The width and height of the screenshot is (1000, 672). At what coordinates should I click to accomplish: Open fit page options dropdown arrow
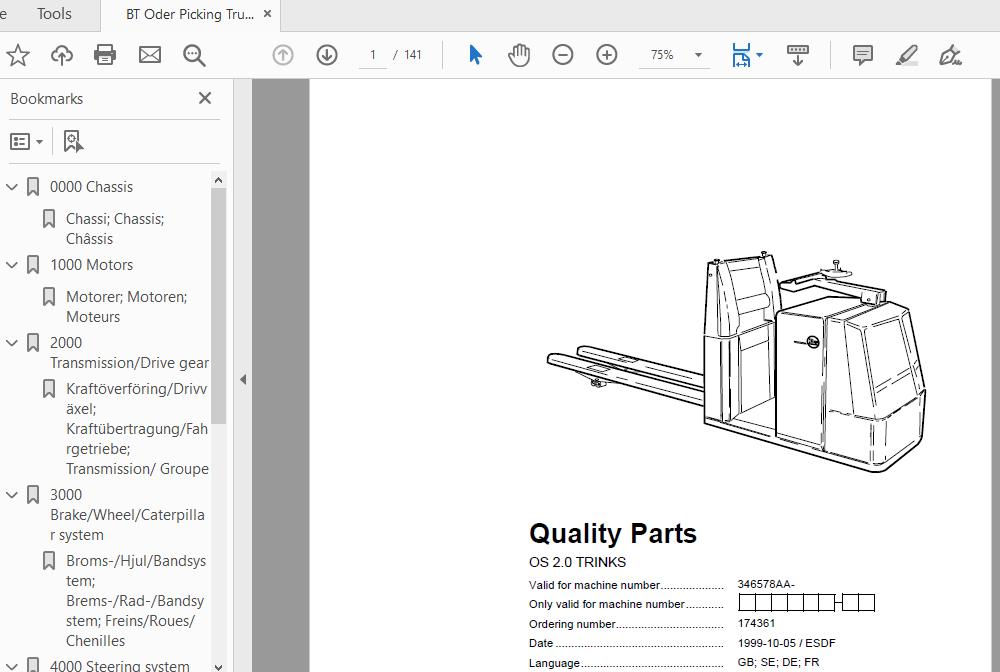tap(760, 55)
